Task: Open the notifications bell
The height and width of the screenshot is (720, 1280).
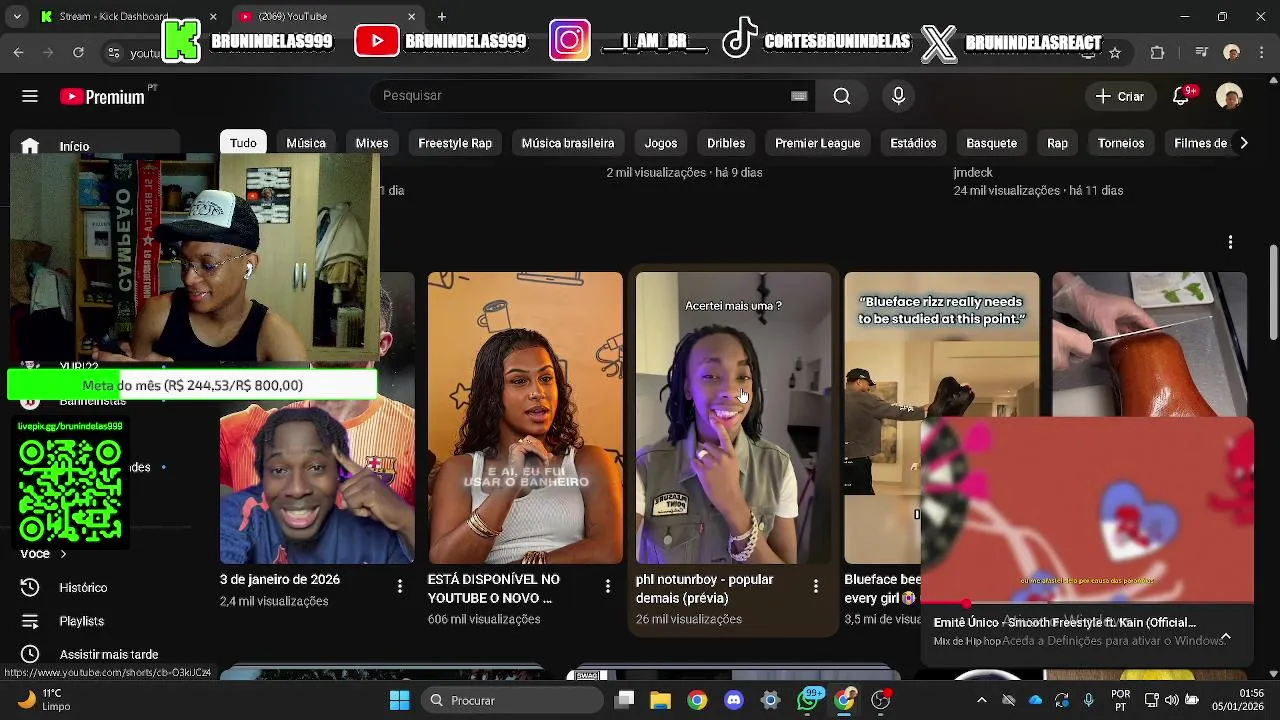Action: coord(1183,96)
